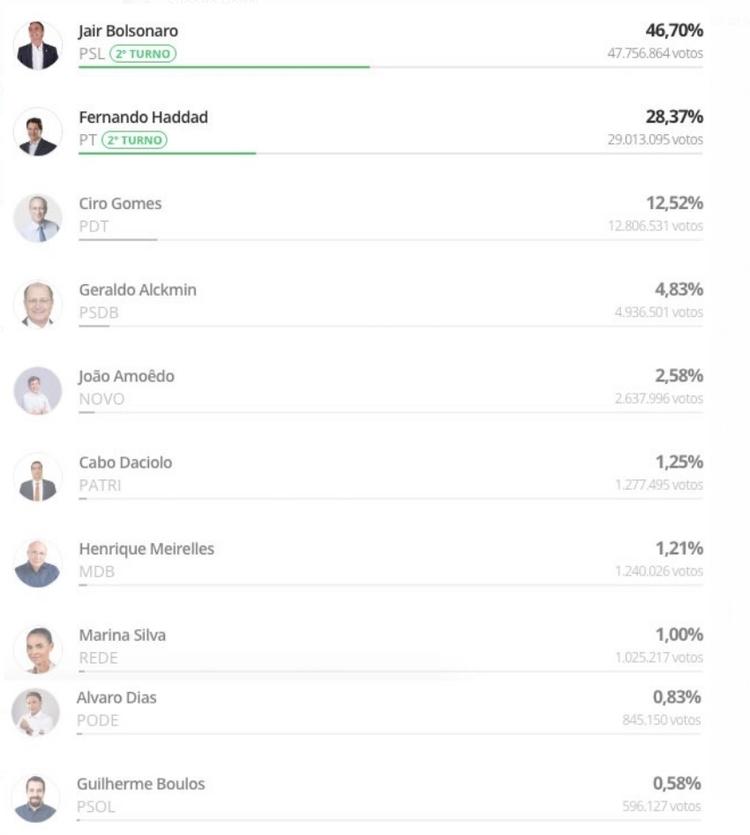Image resolution: width=750 pixels, height=835 pixels.
Task: Click Haddad's green vote progress bar
Action: (x=167, y=153)
